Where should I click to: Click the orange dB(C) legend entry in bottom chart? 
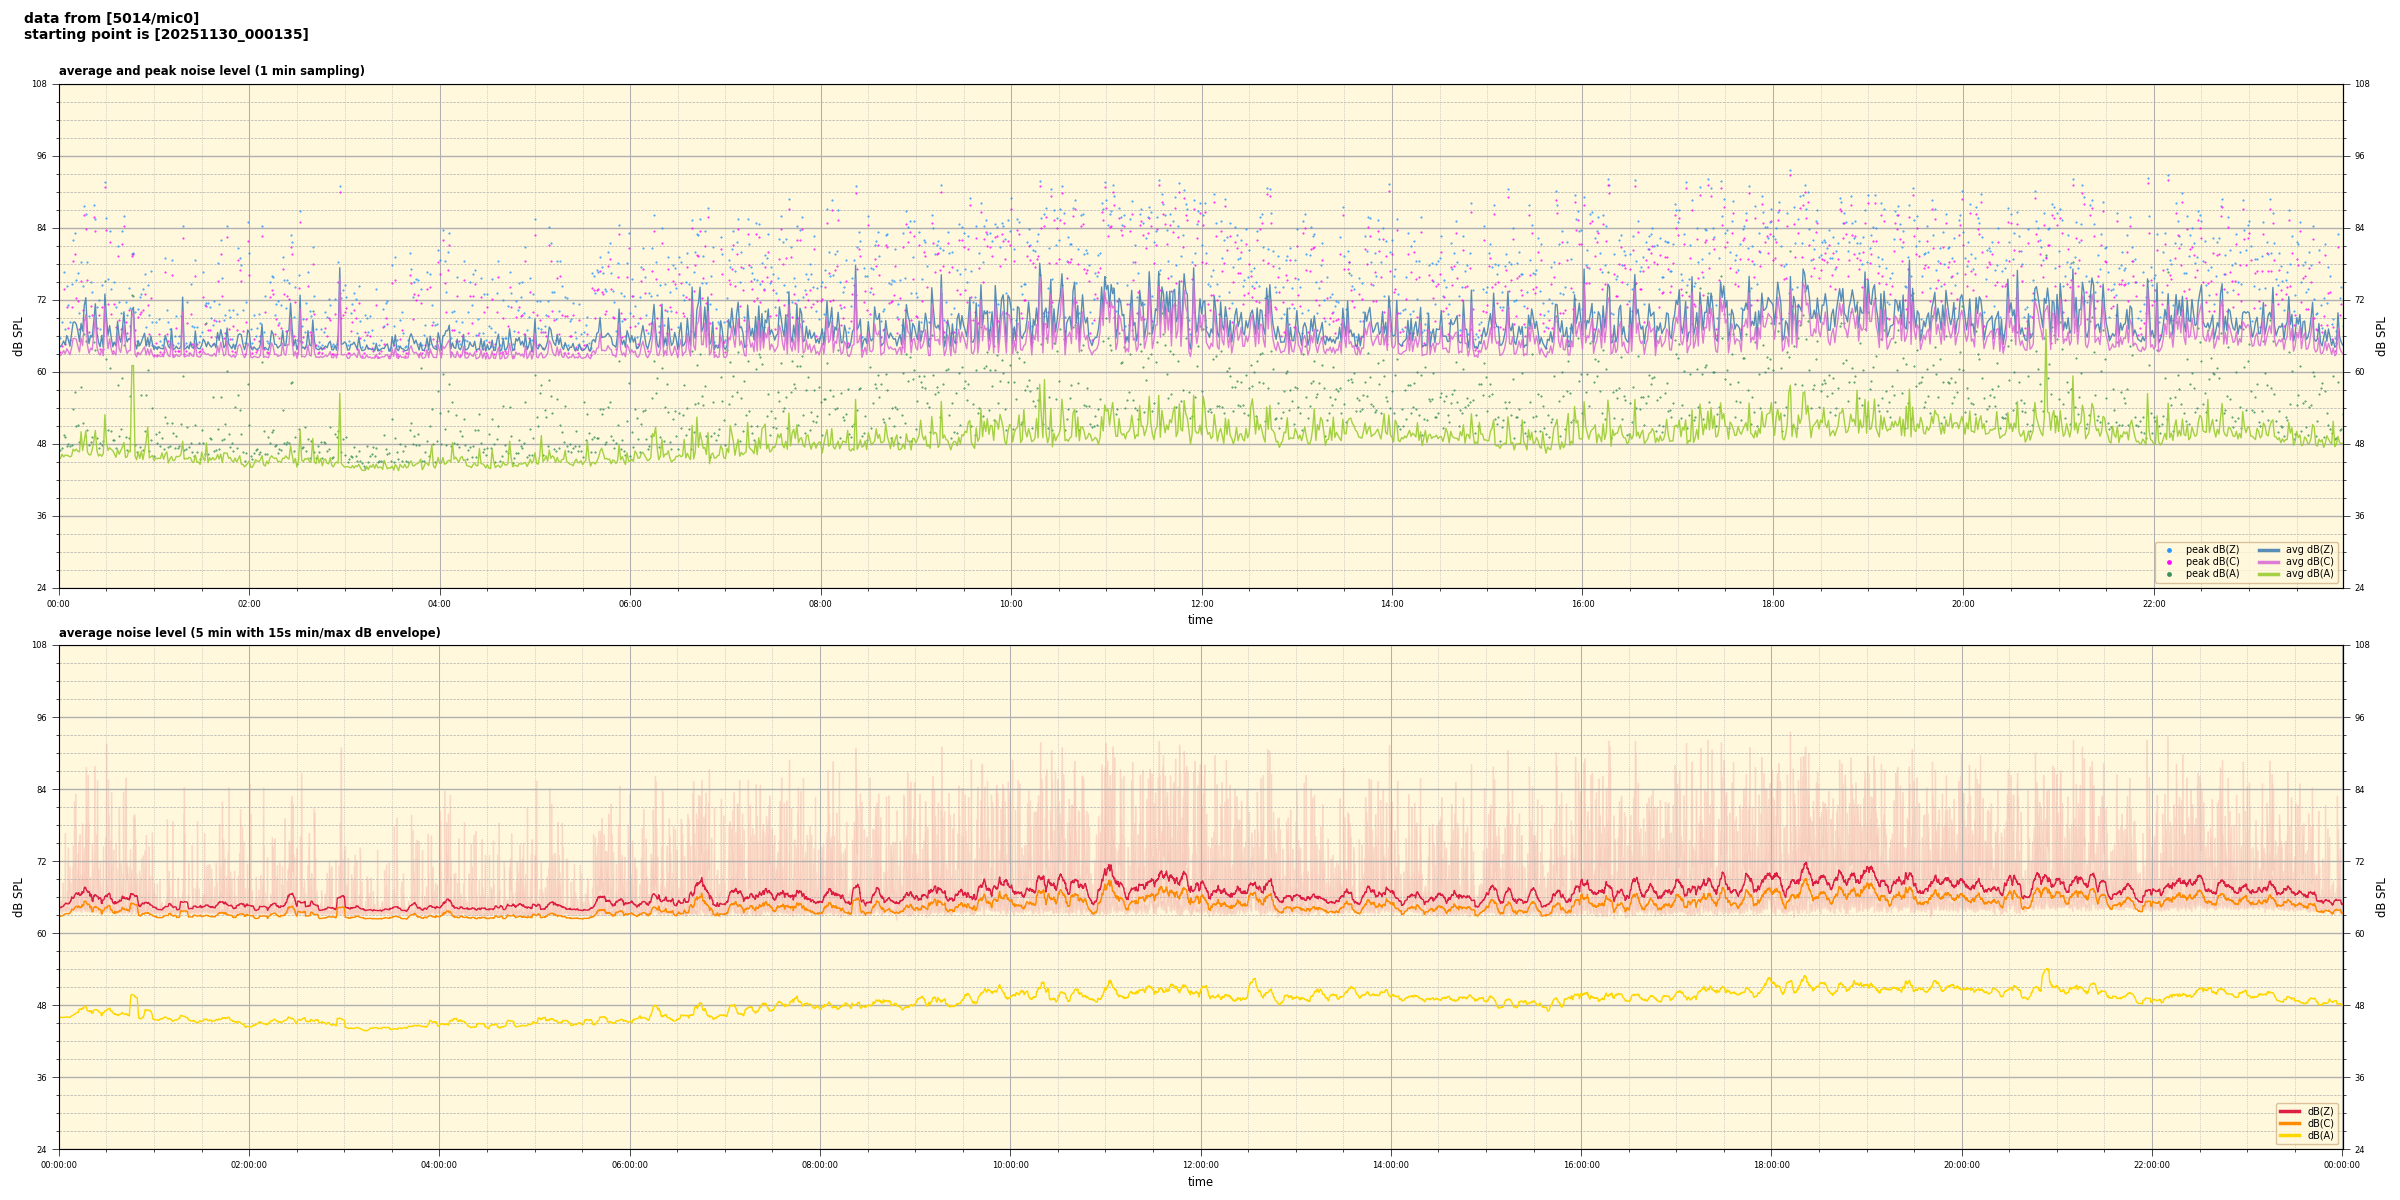tap(2290, 1123)
